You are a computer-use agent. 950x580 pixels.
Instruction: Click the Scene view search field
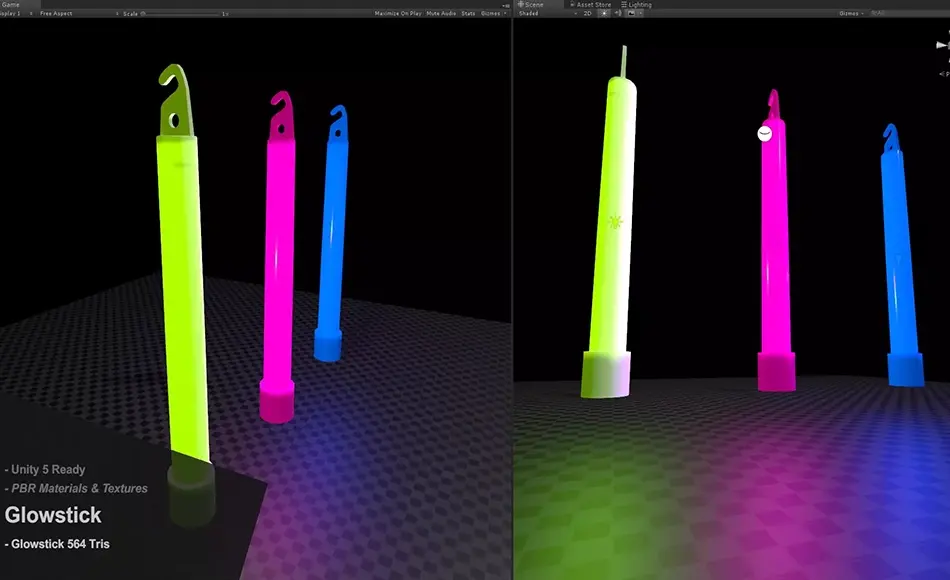[x=908, y=13]
